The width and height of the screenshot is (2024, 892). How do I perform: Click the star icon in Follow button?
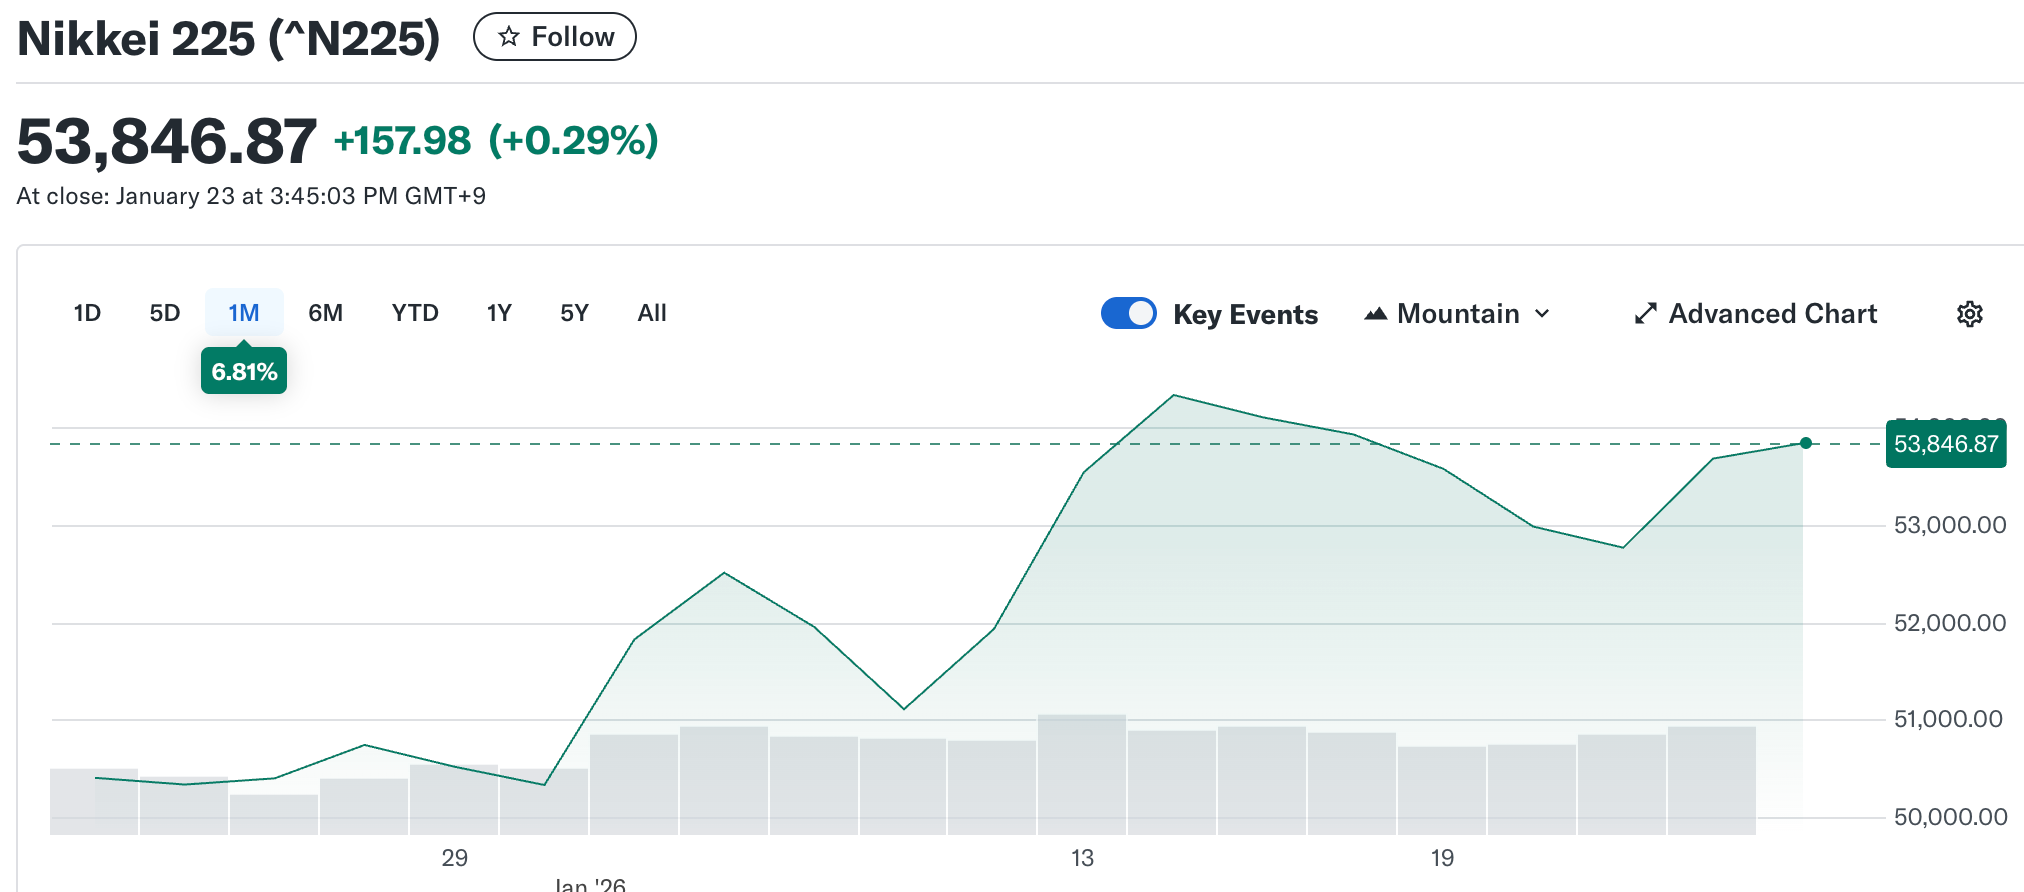509,37
